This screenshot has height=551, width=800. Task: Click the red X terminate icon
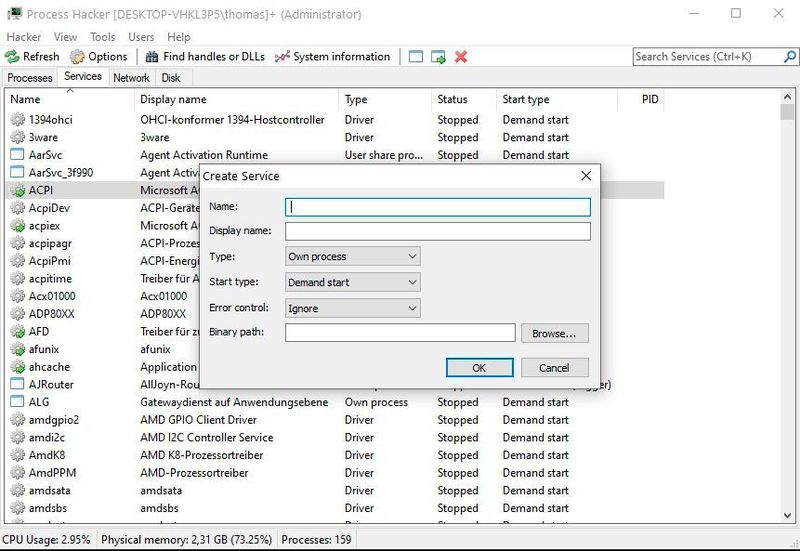pos(461,57)
